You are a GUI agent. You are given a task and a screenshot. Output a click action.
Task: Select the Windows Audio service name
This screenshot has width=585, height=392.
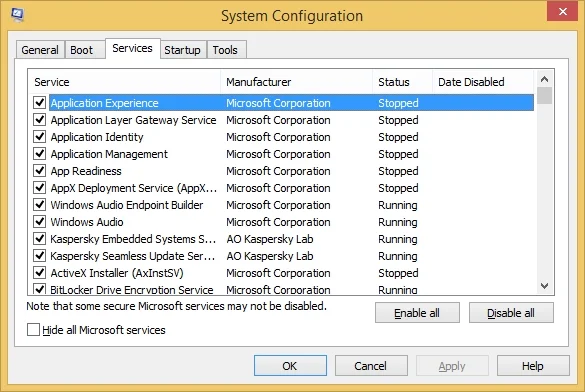87,222
